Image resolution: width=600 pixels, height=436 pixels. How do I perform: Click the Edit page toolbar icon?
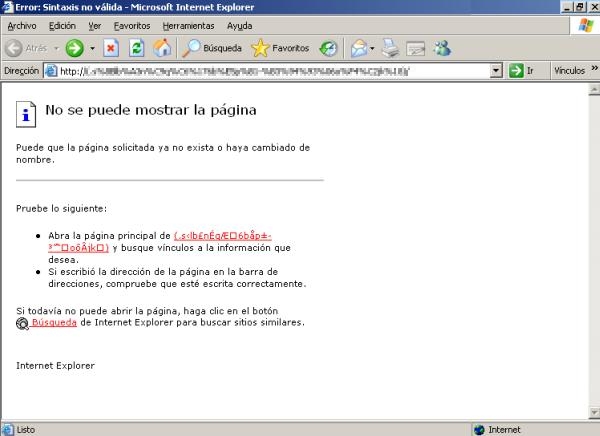click(416, 48)
